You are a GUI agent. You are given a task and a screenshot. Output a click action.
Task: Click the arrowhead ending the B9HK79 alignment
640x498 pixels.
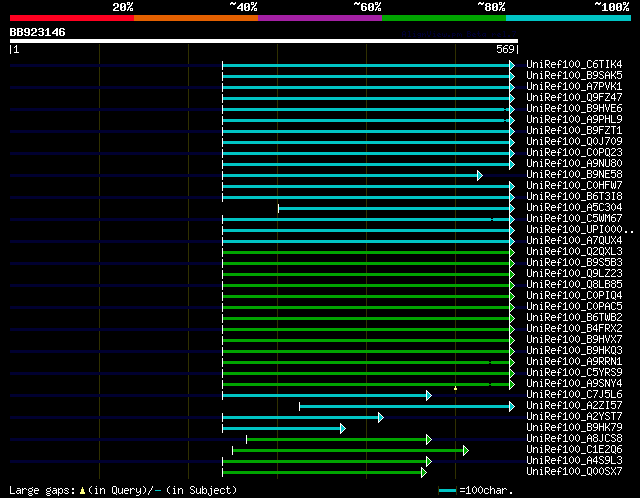[343, 428]
